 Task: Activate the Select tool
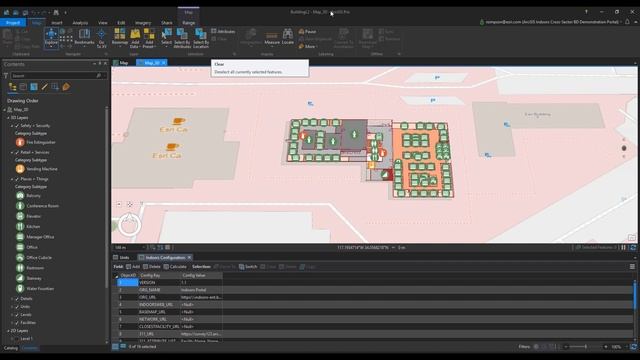tap(167, 37)
